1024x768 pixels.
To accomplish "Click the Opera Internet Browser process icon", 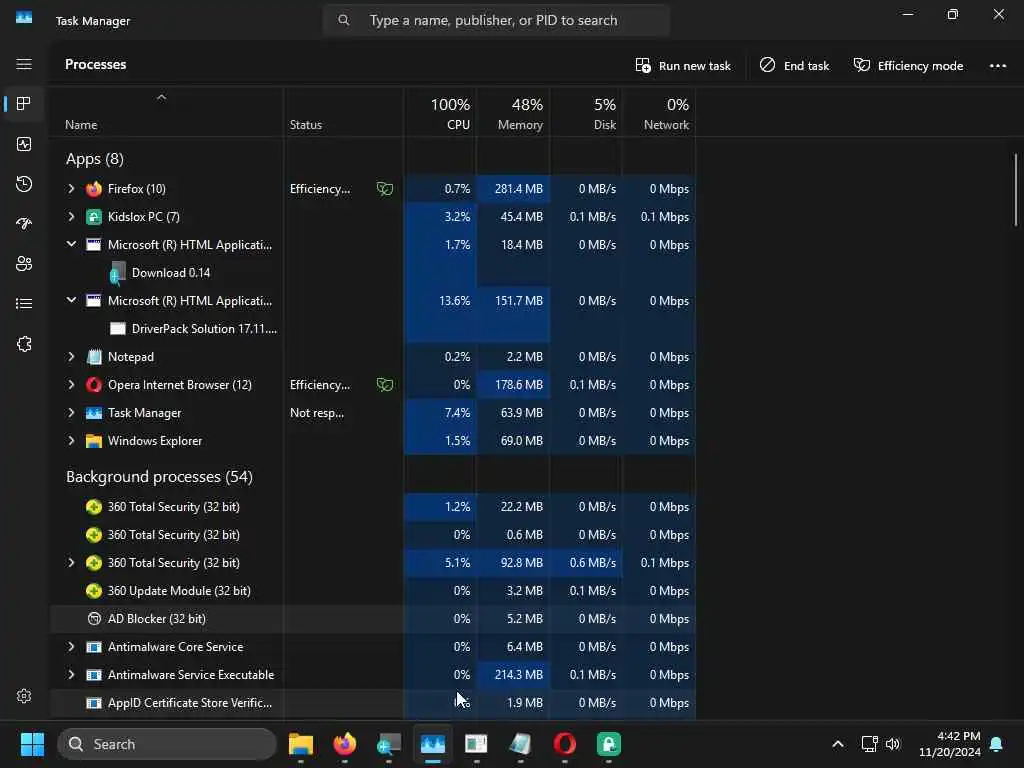I will point(94,385).
